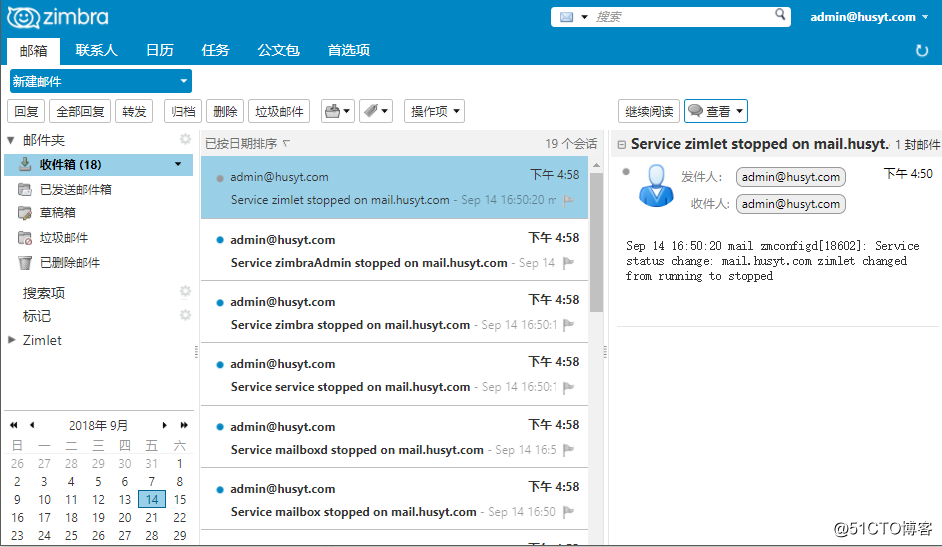Flag the 'Service zimbraAdmin stopped' message

tap(568, 262)
